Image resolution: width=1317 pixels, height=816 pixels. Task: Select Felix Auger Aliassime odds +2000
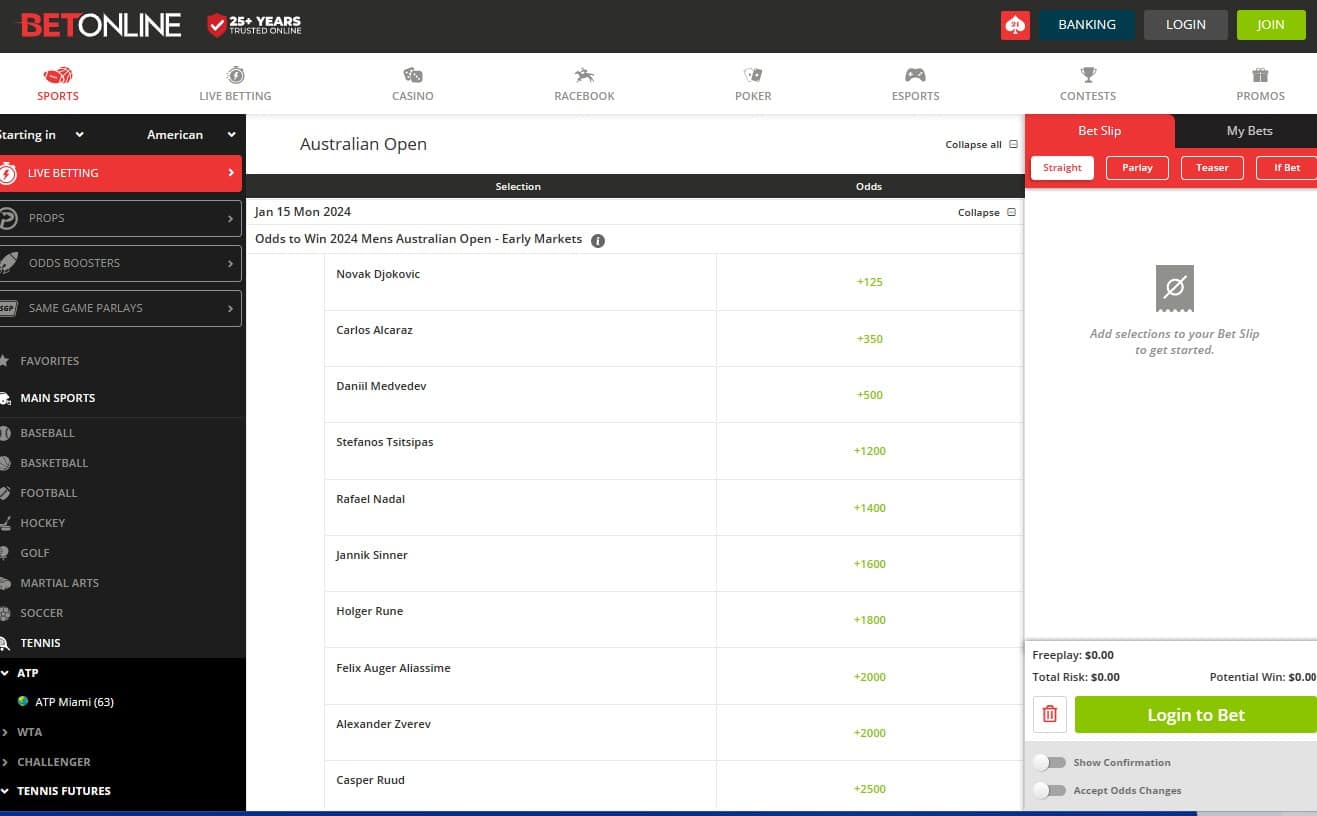870,677
